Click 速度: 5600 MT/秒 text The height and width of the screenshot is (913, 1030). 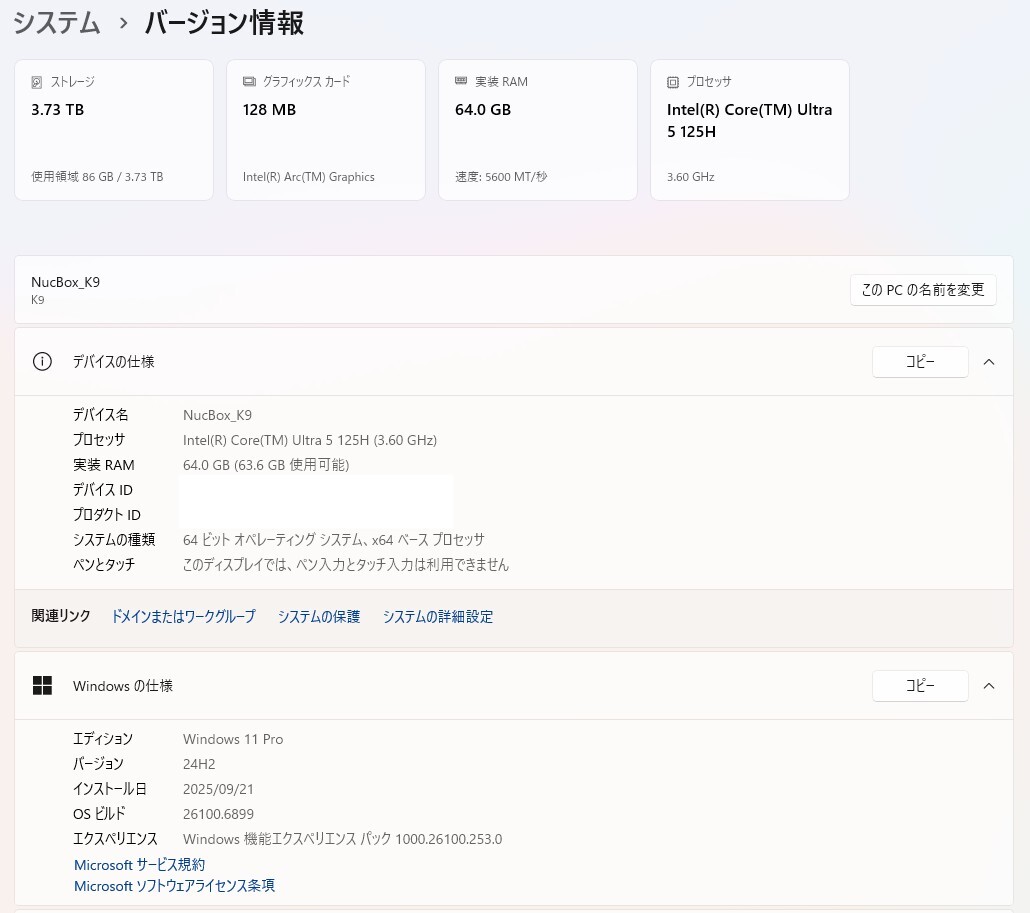coord(501,177)
